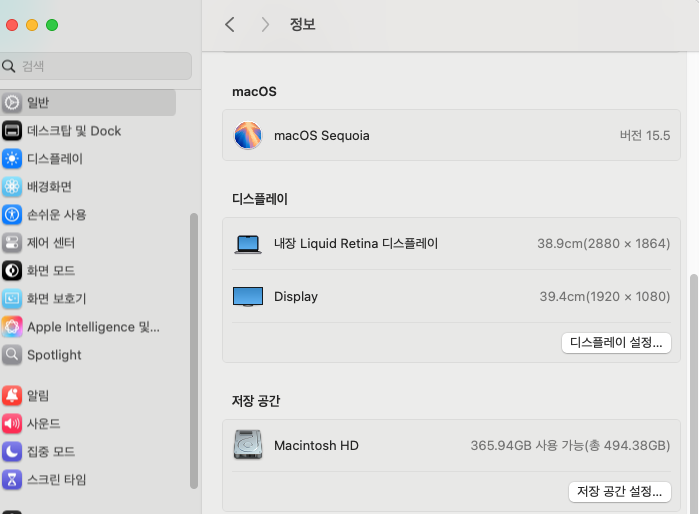Open 배경화면 wallpaper settings icon
Viewport: 699px width, 514px height.
(x=12, y=187)
